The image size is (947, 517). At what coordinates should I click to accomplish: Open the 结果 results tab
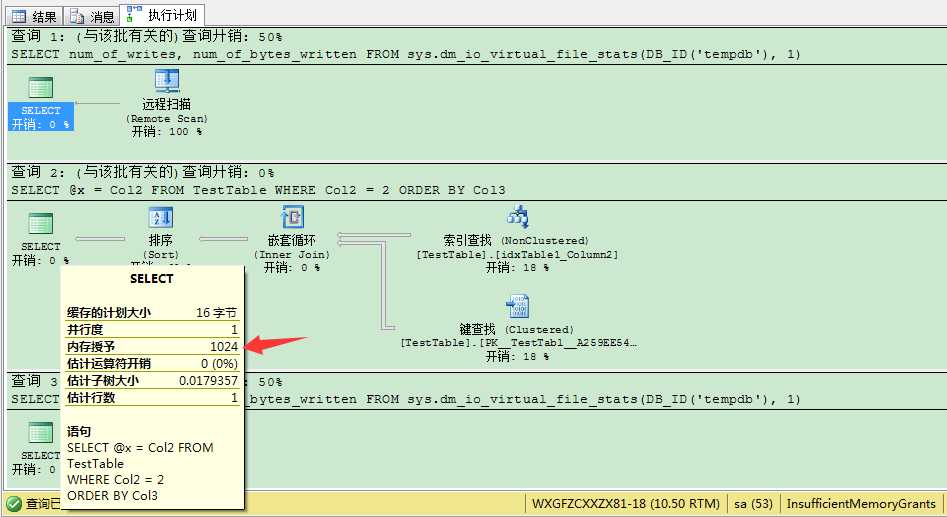[x=34, y=16]
